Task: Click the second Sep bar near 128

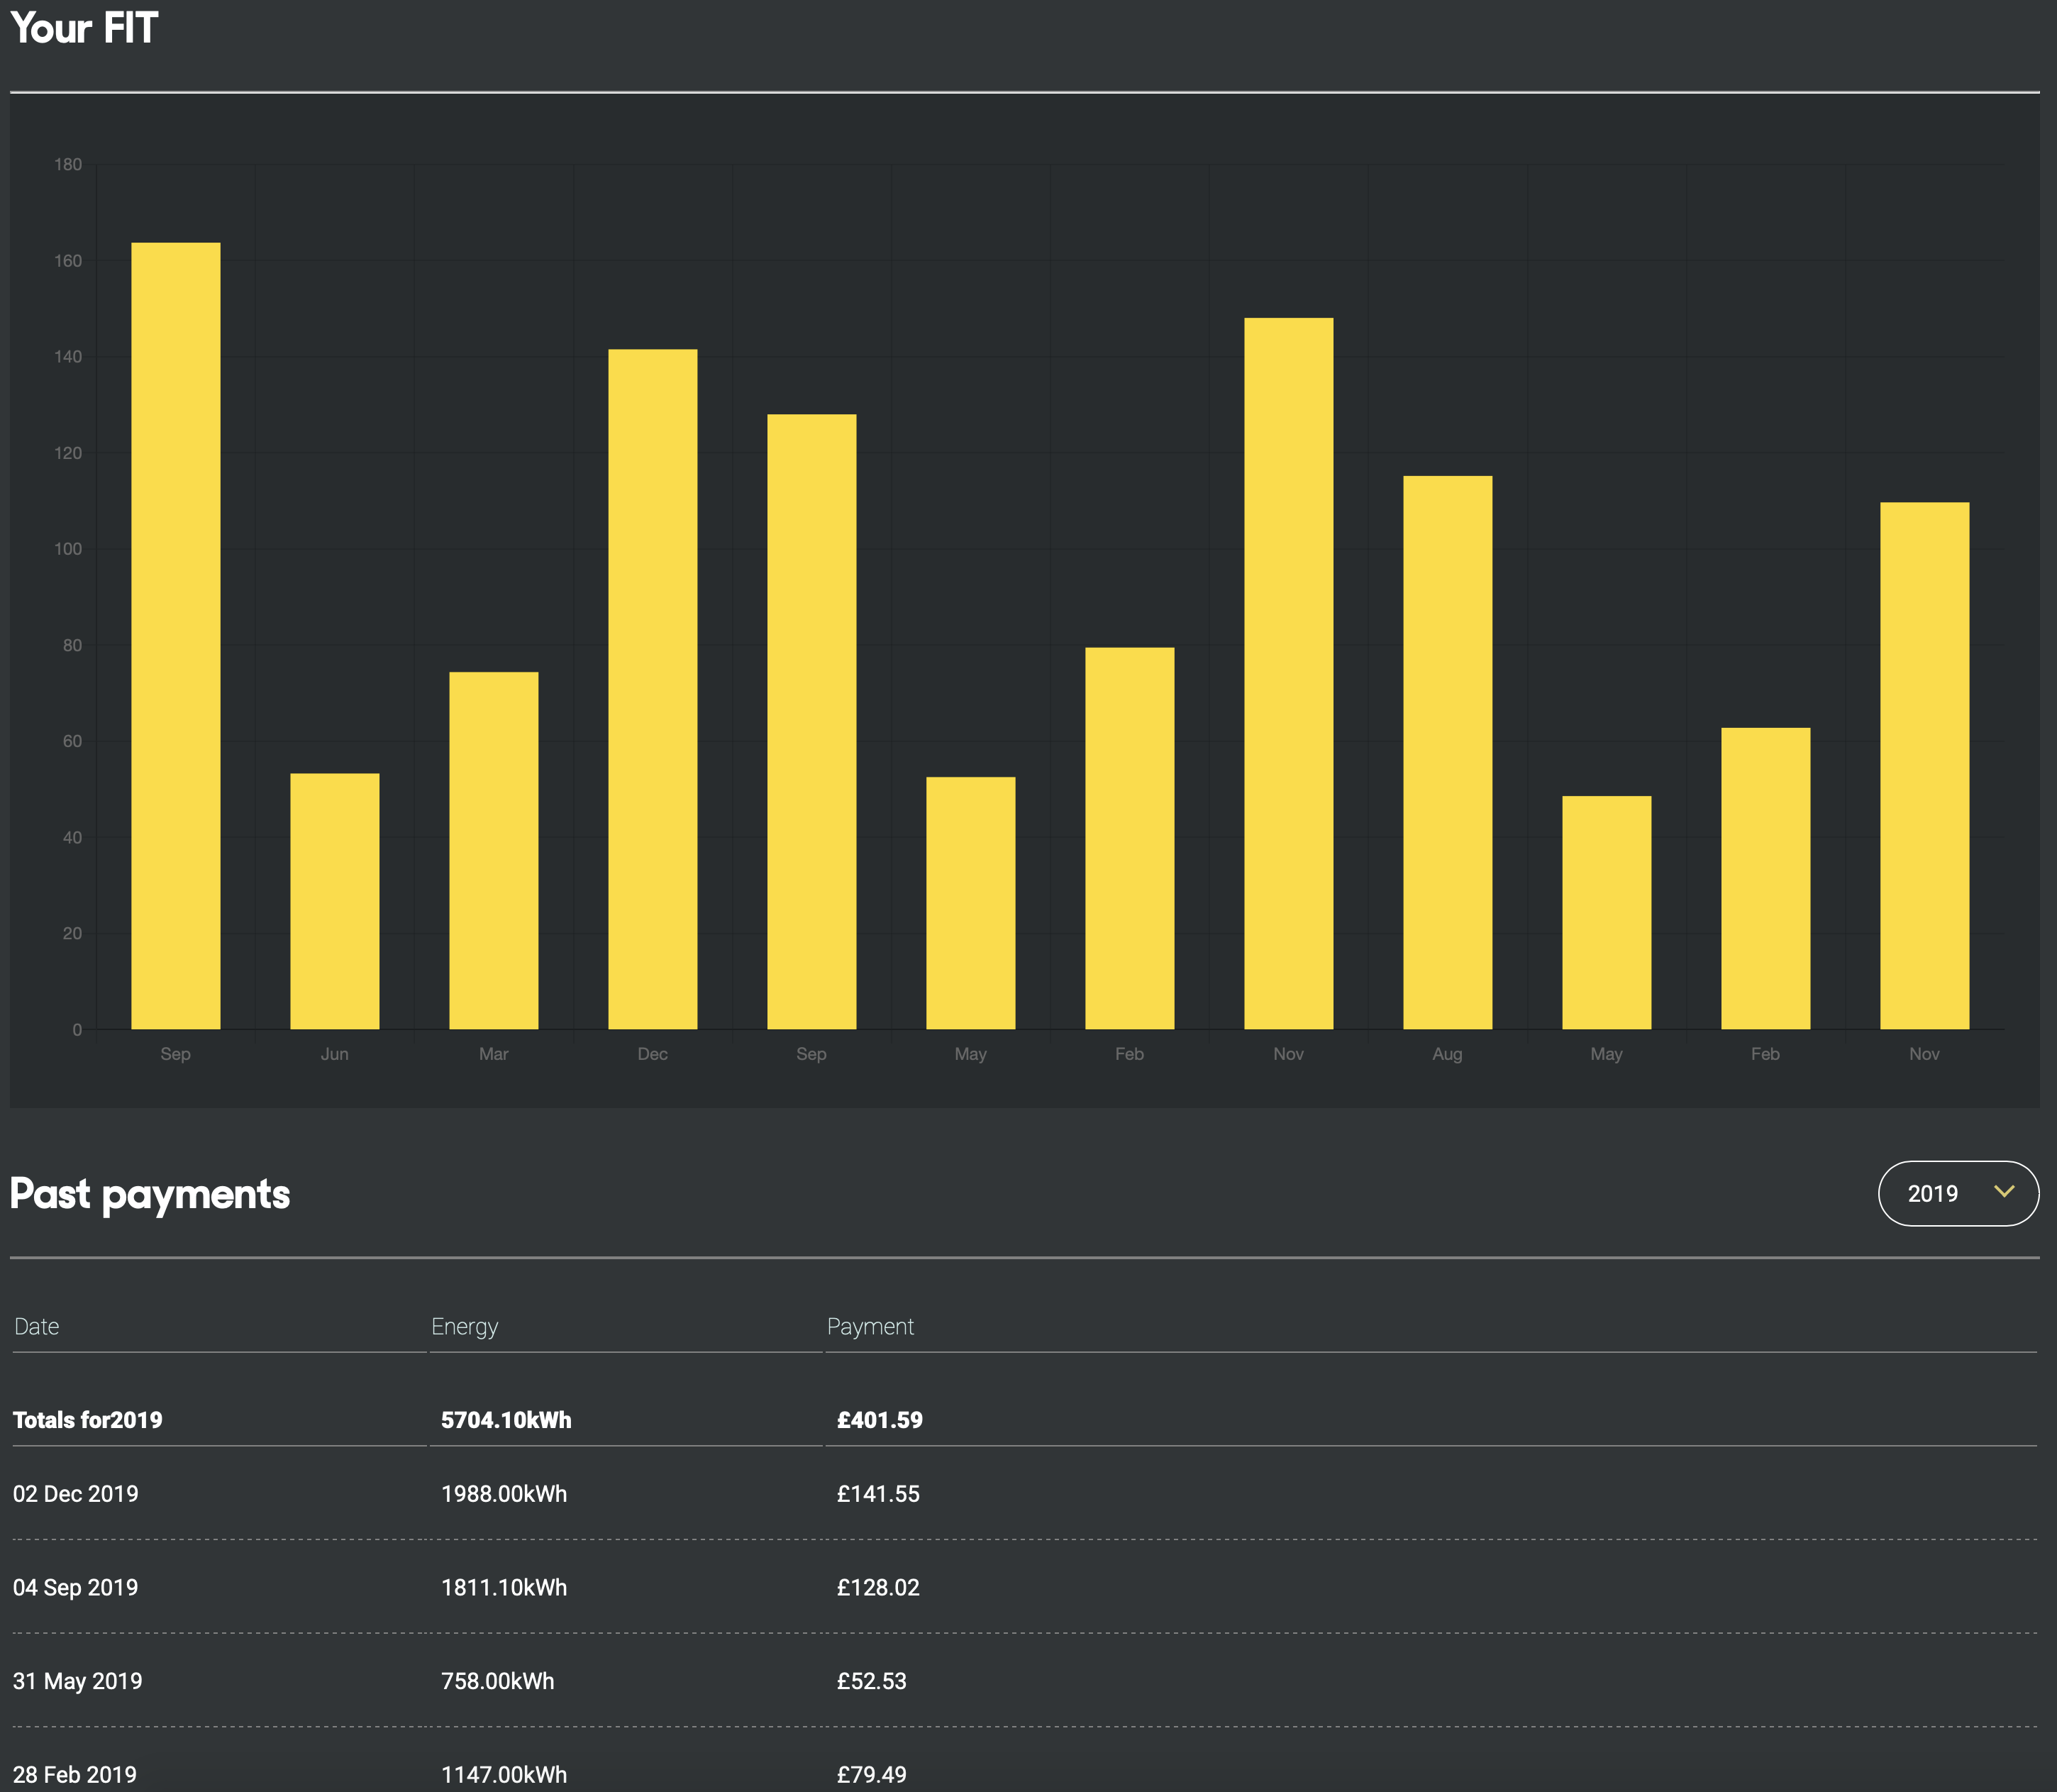Action: tap(812, 722)
